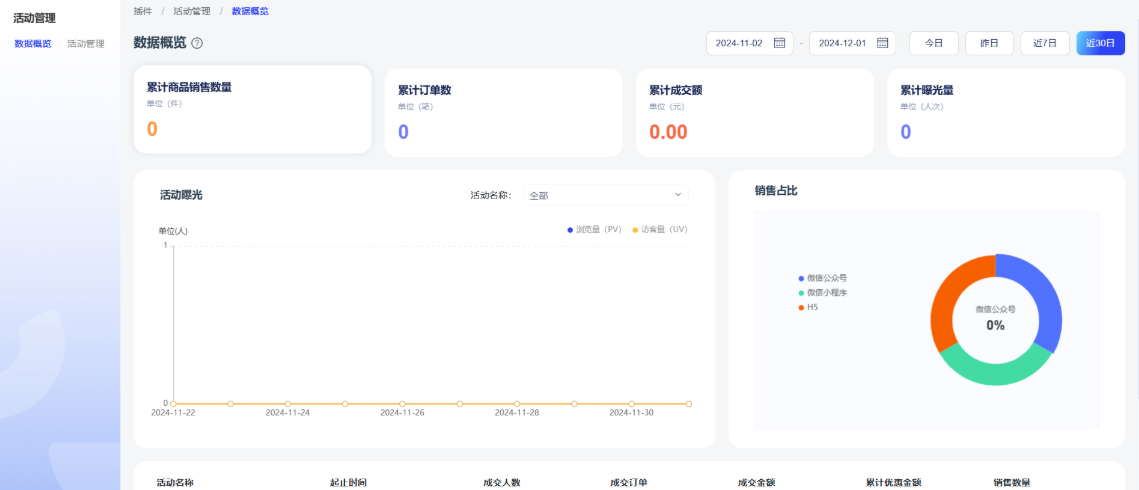Select 近30日 date range
The height and width of the screenshot is (490, 1139).
[1100, 43]
